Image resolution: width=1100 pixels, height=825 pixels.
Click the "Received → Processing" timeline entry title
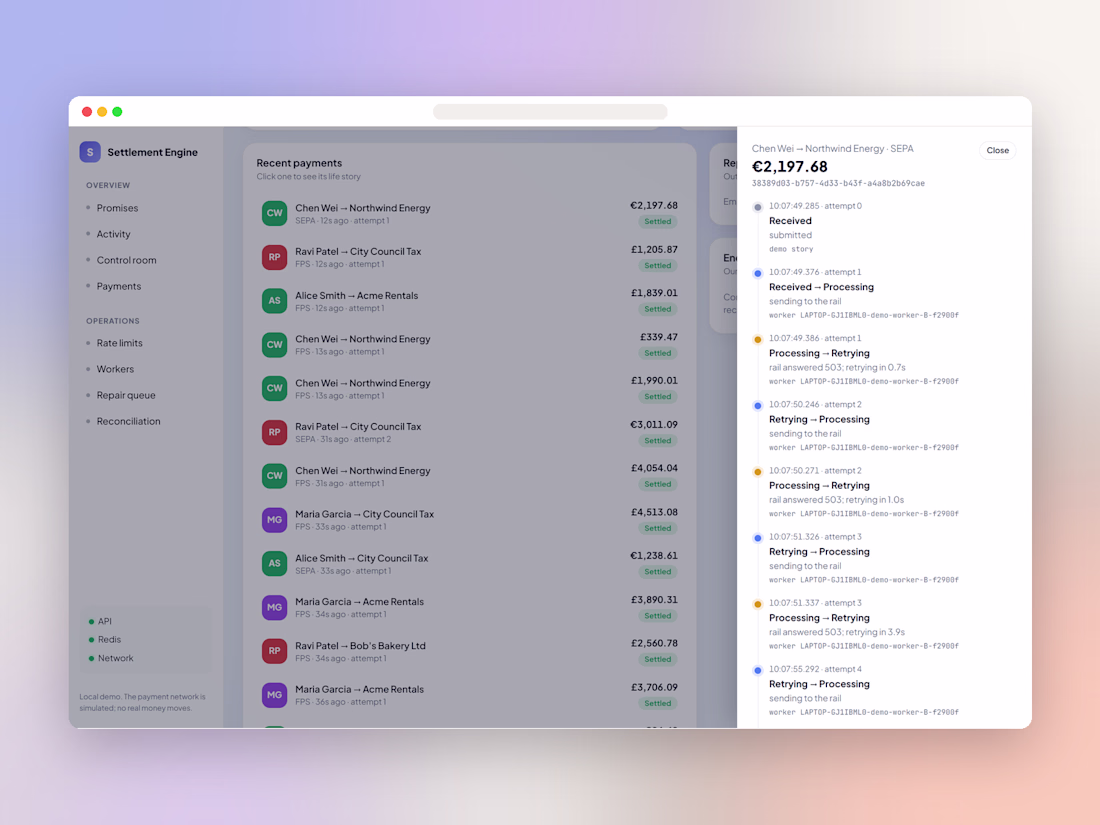pyautogui.click(x=821, y=287)
